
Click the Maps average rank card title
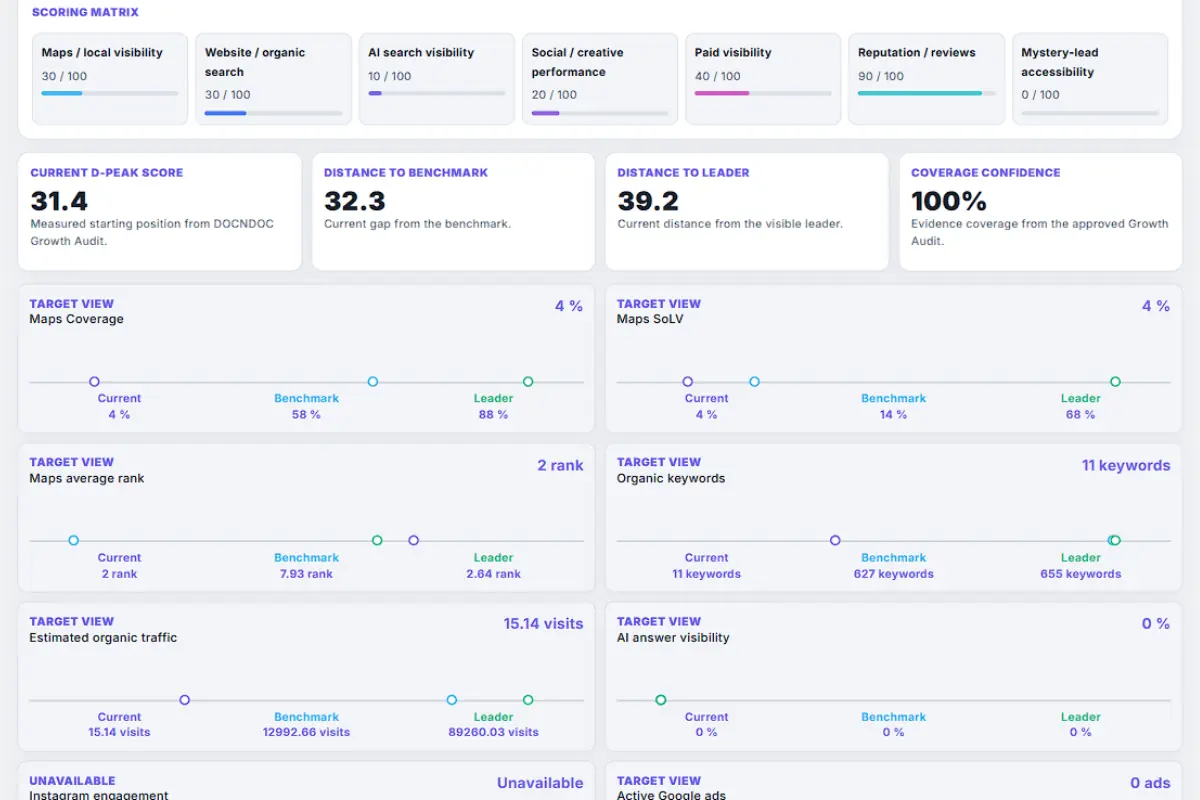(87, 478)
